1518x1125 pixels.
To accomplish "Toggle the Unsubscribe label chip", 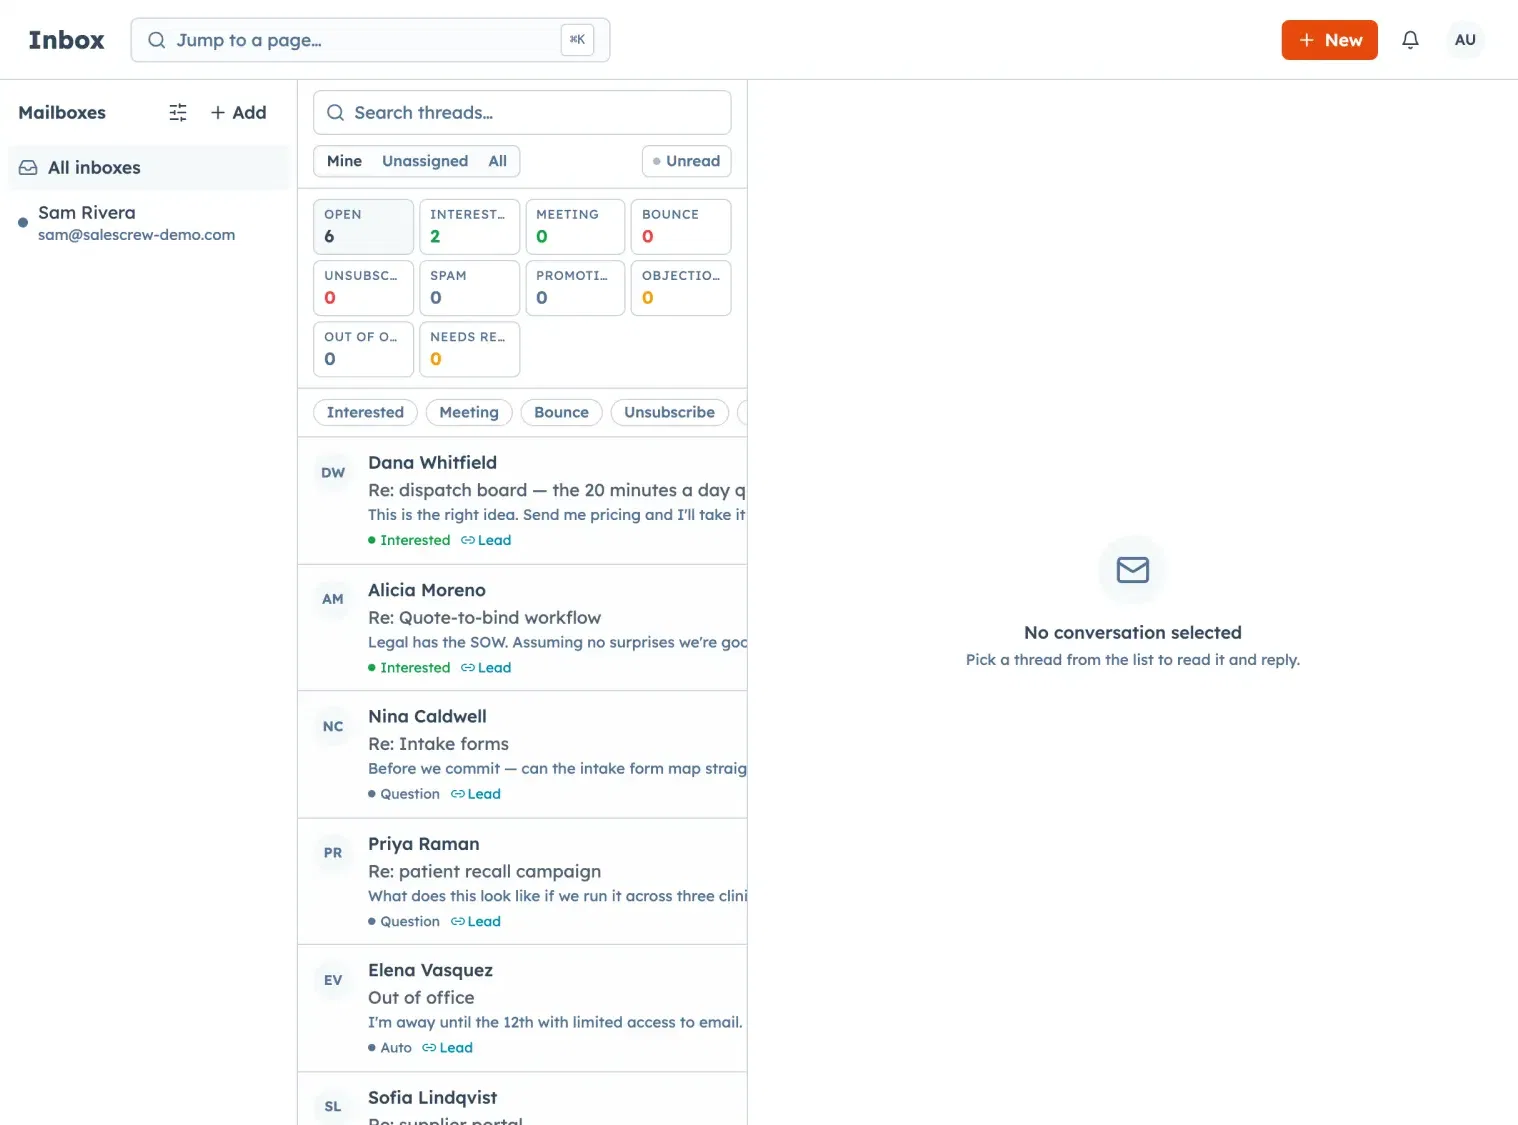I will [669, 412].
